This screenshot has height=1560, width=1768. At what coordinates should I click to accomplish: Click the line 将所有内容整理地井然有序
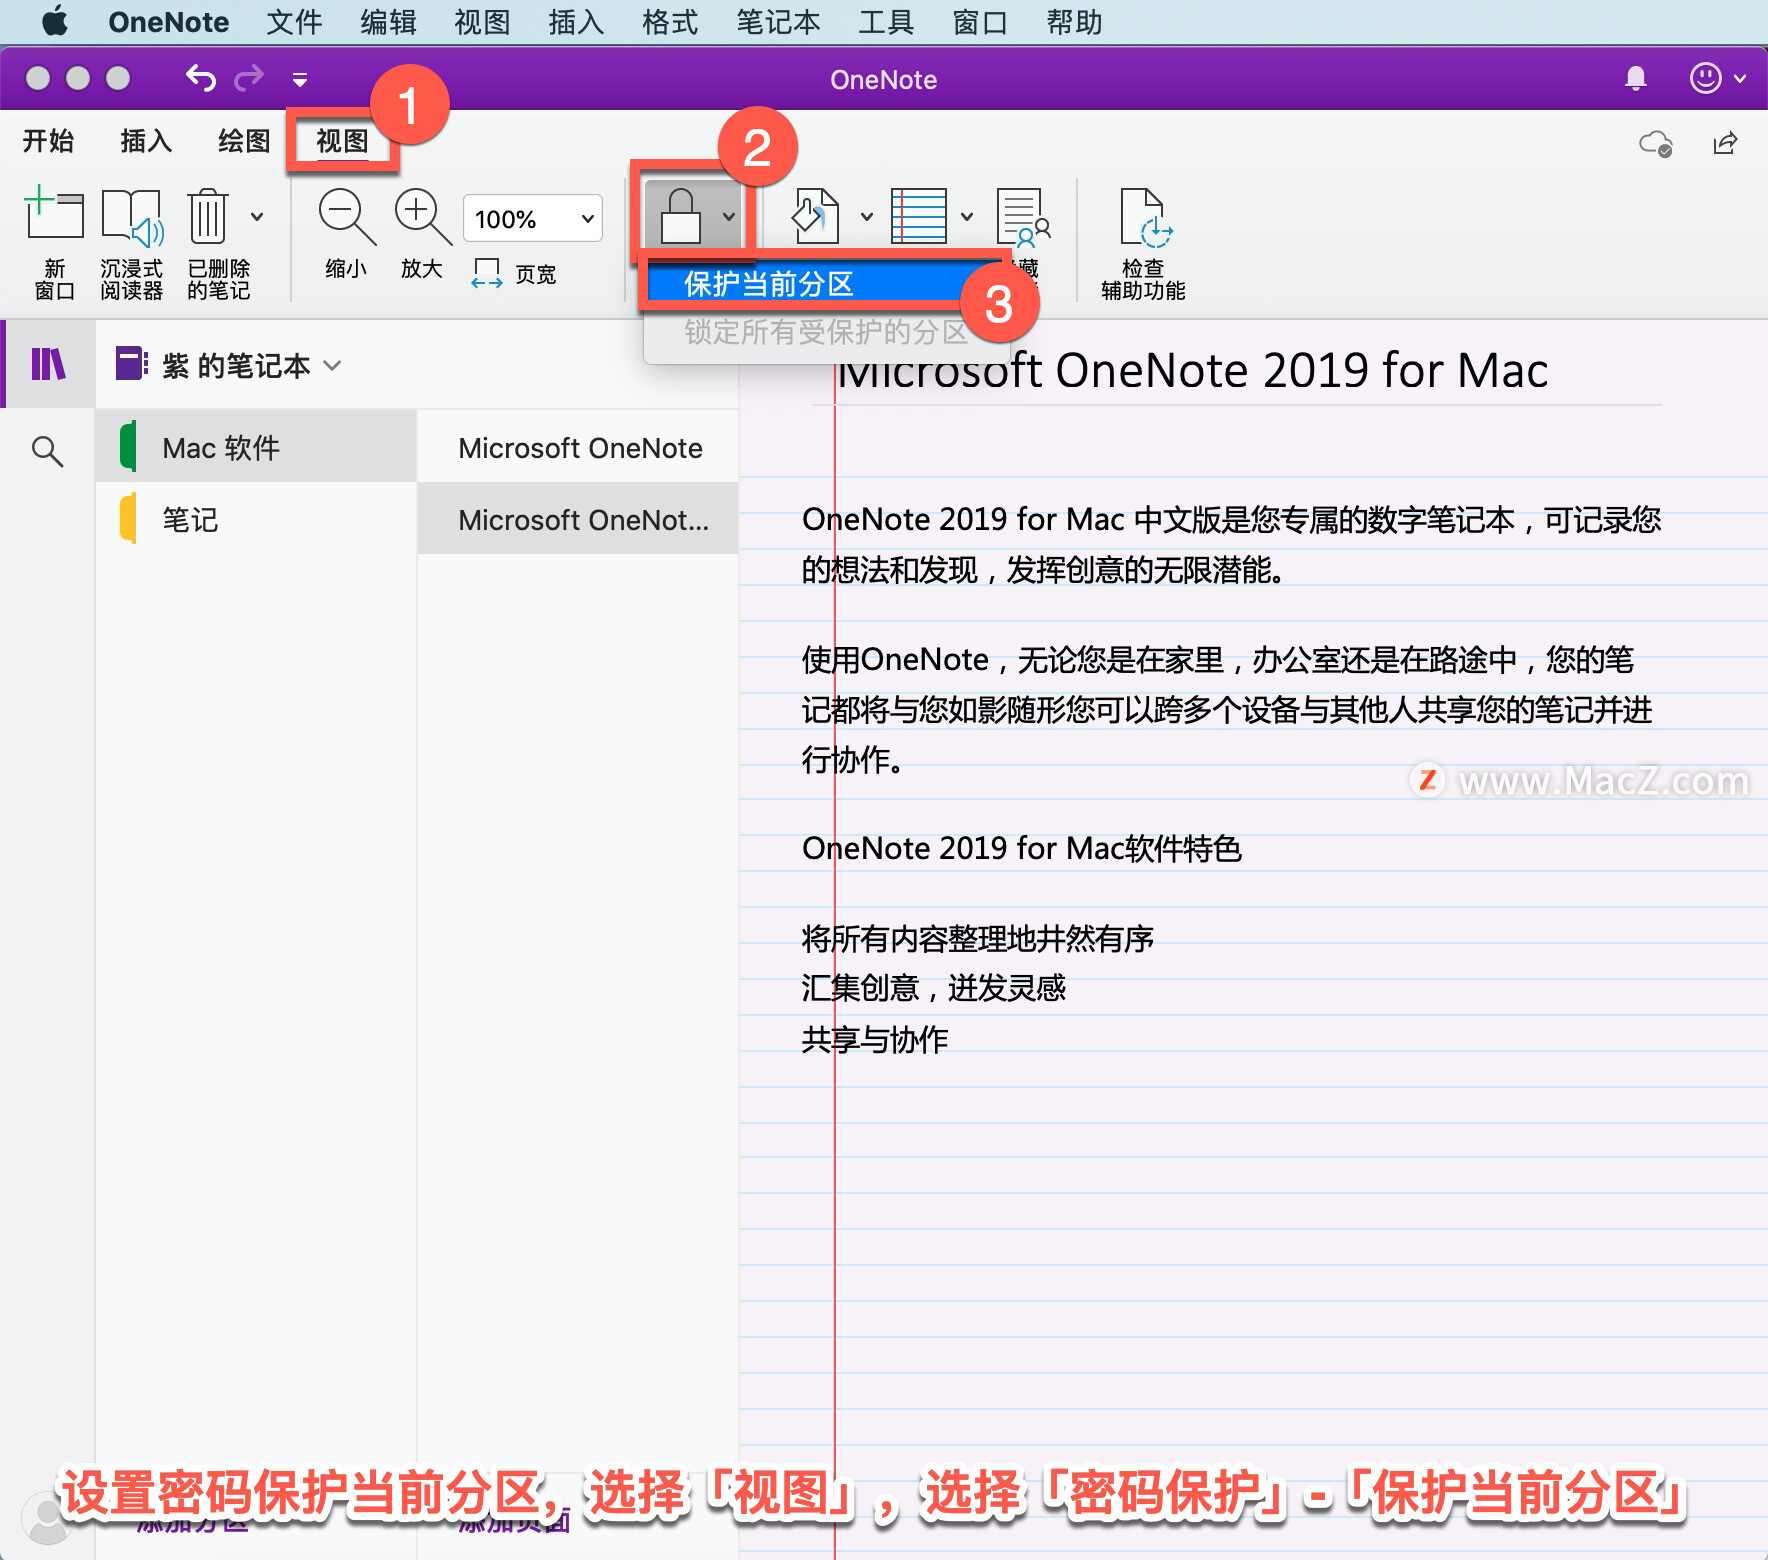(x=977, y=938)
